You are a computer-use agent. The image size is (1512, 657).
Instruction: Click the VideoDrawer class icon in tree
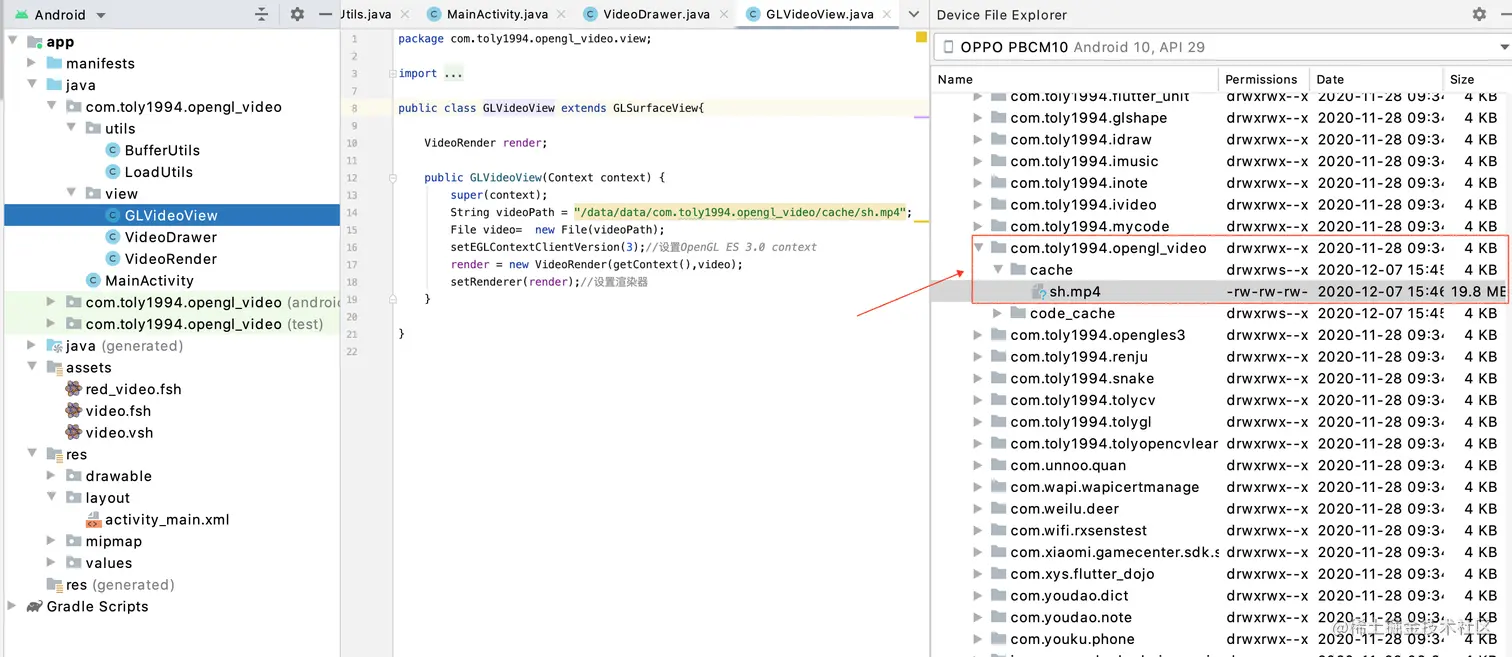point(113,237)
